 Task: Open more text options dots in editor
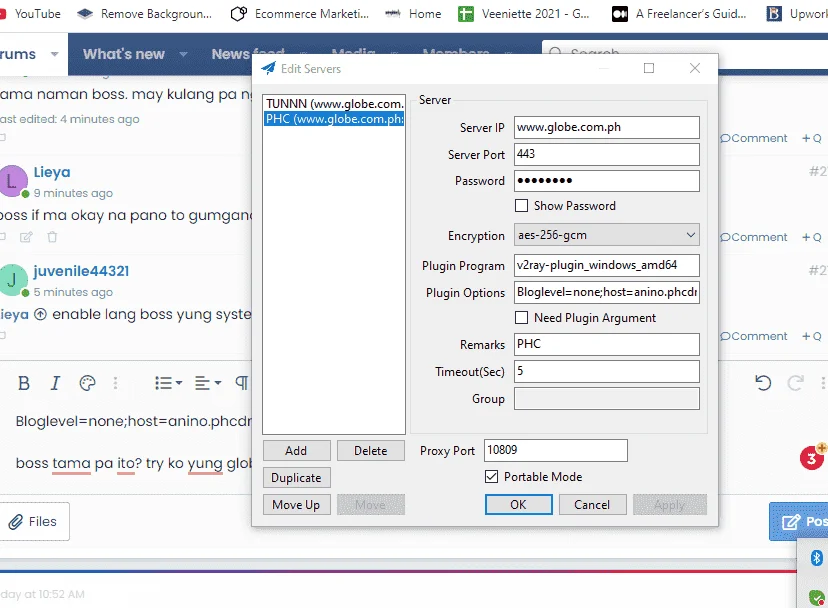coord(116,383)
